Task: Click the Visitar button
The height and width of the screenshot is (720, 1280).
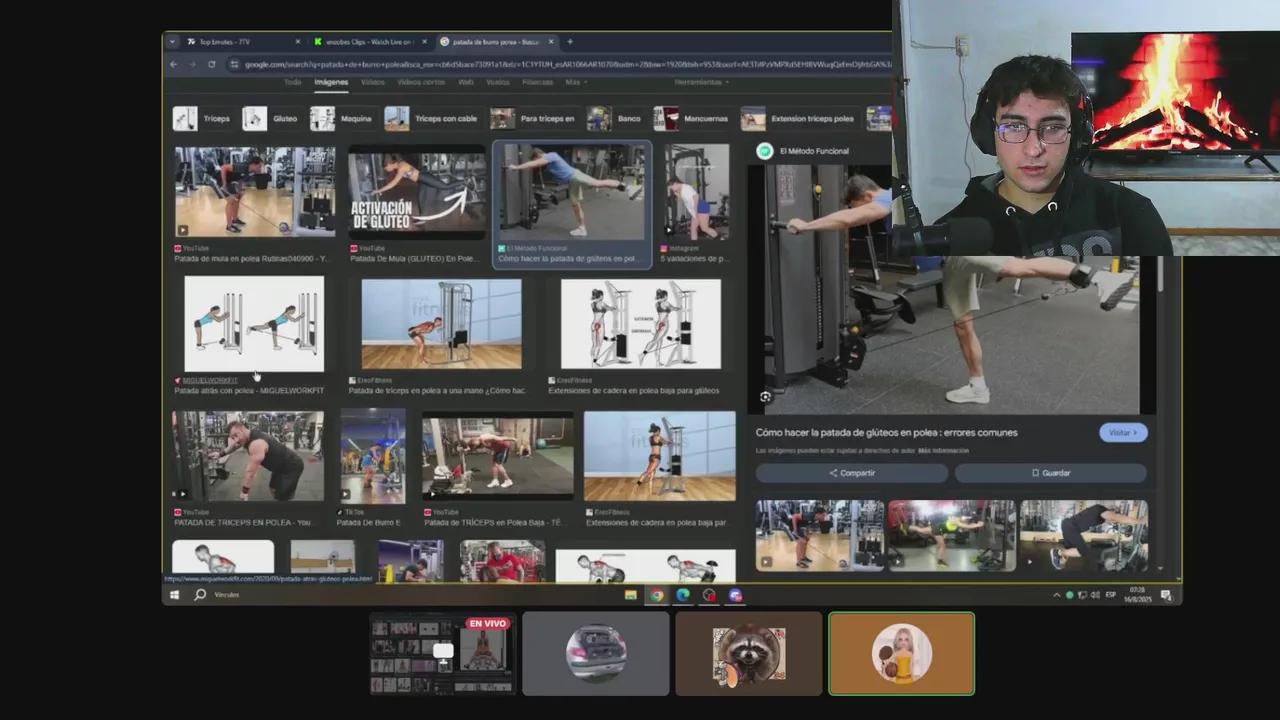Action: tap(1123, 433)
